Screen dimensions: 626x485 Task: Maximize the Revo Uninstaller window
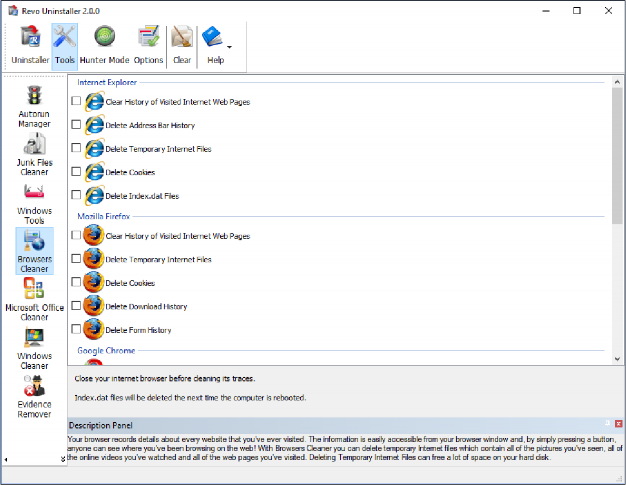coord(577,11)
